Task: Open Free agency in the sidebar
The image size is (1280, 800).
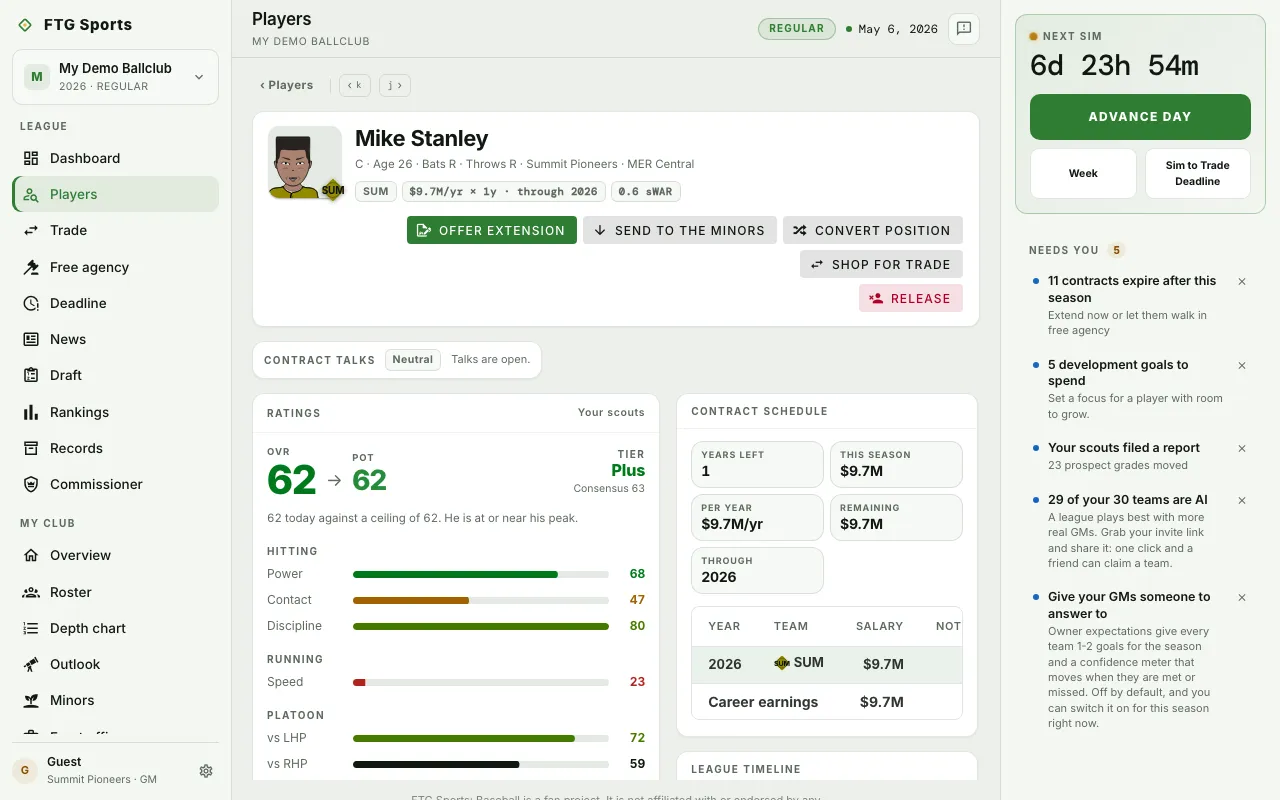Action: tap(115, 267)
